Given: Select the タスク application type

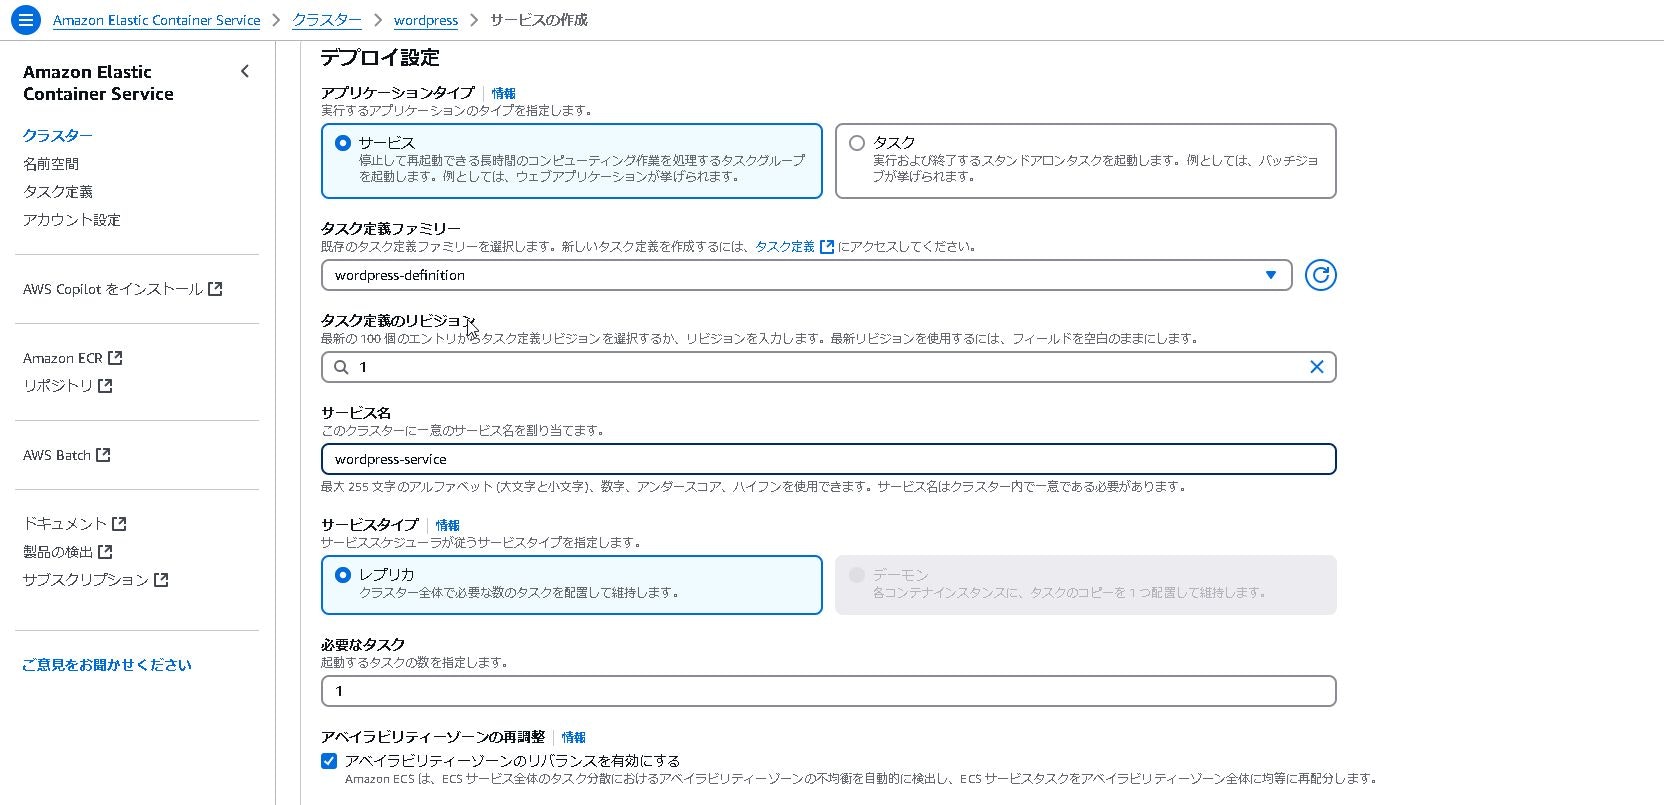Looking at the screenshot, I should (1085, 161).
